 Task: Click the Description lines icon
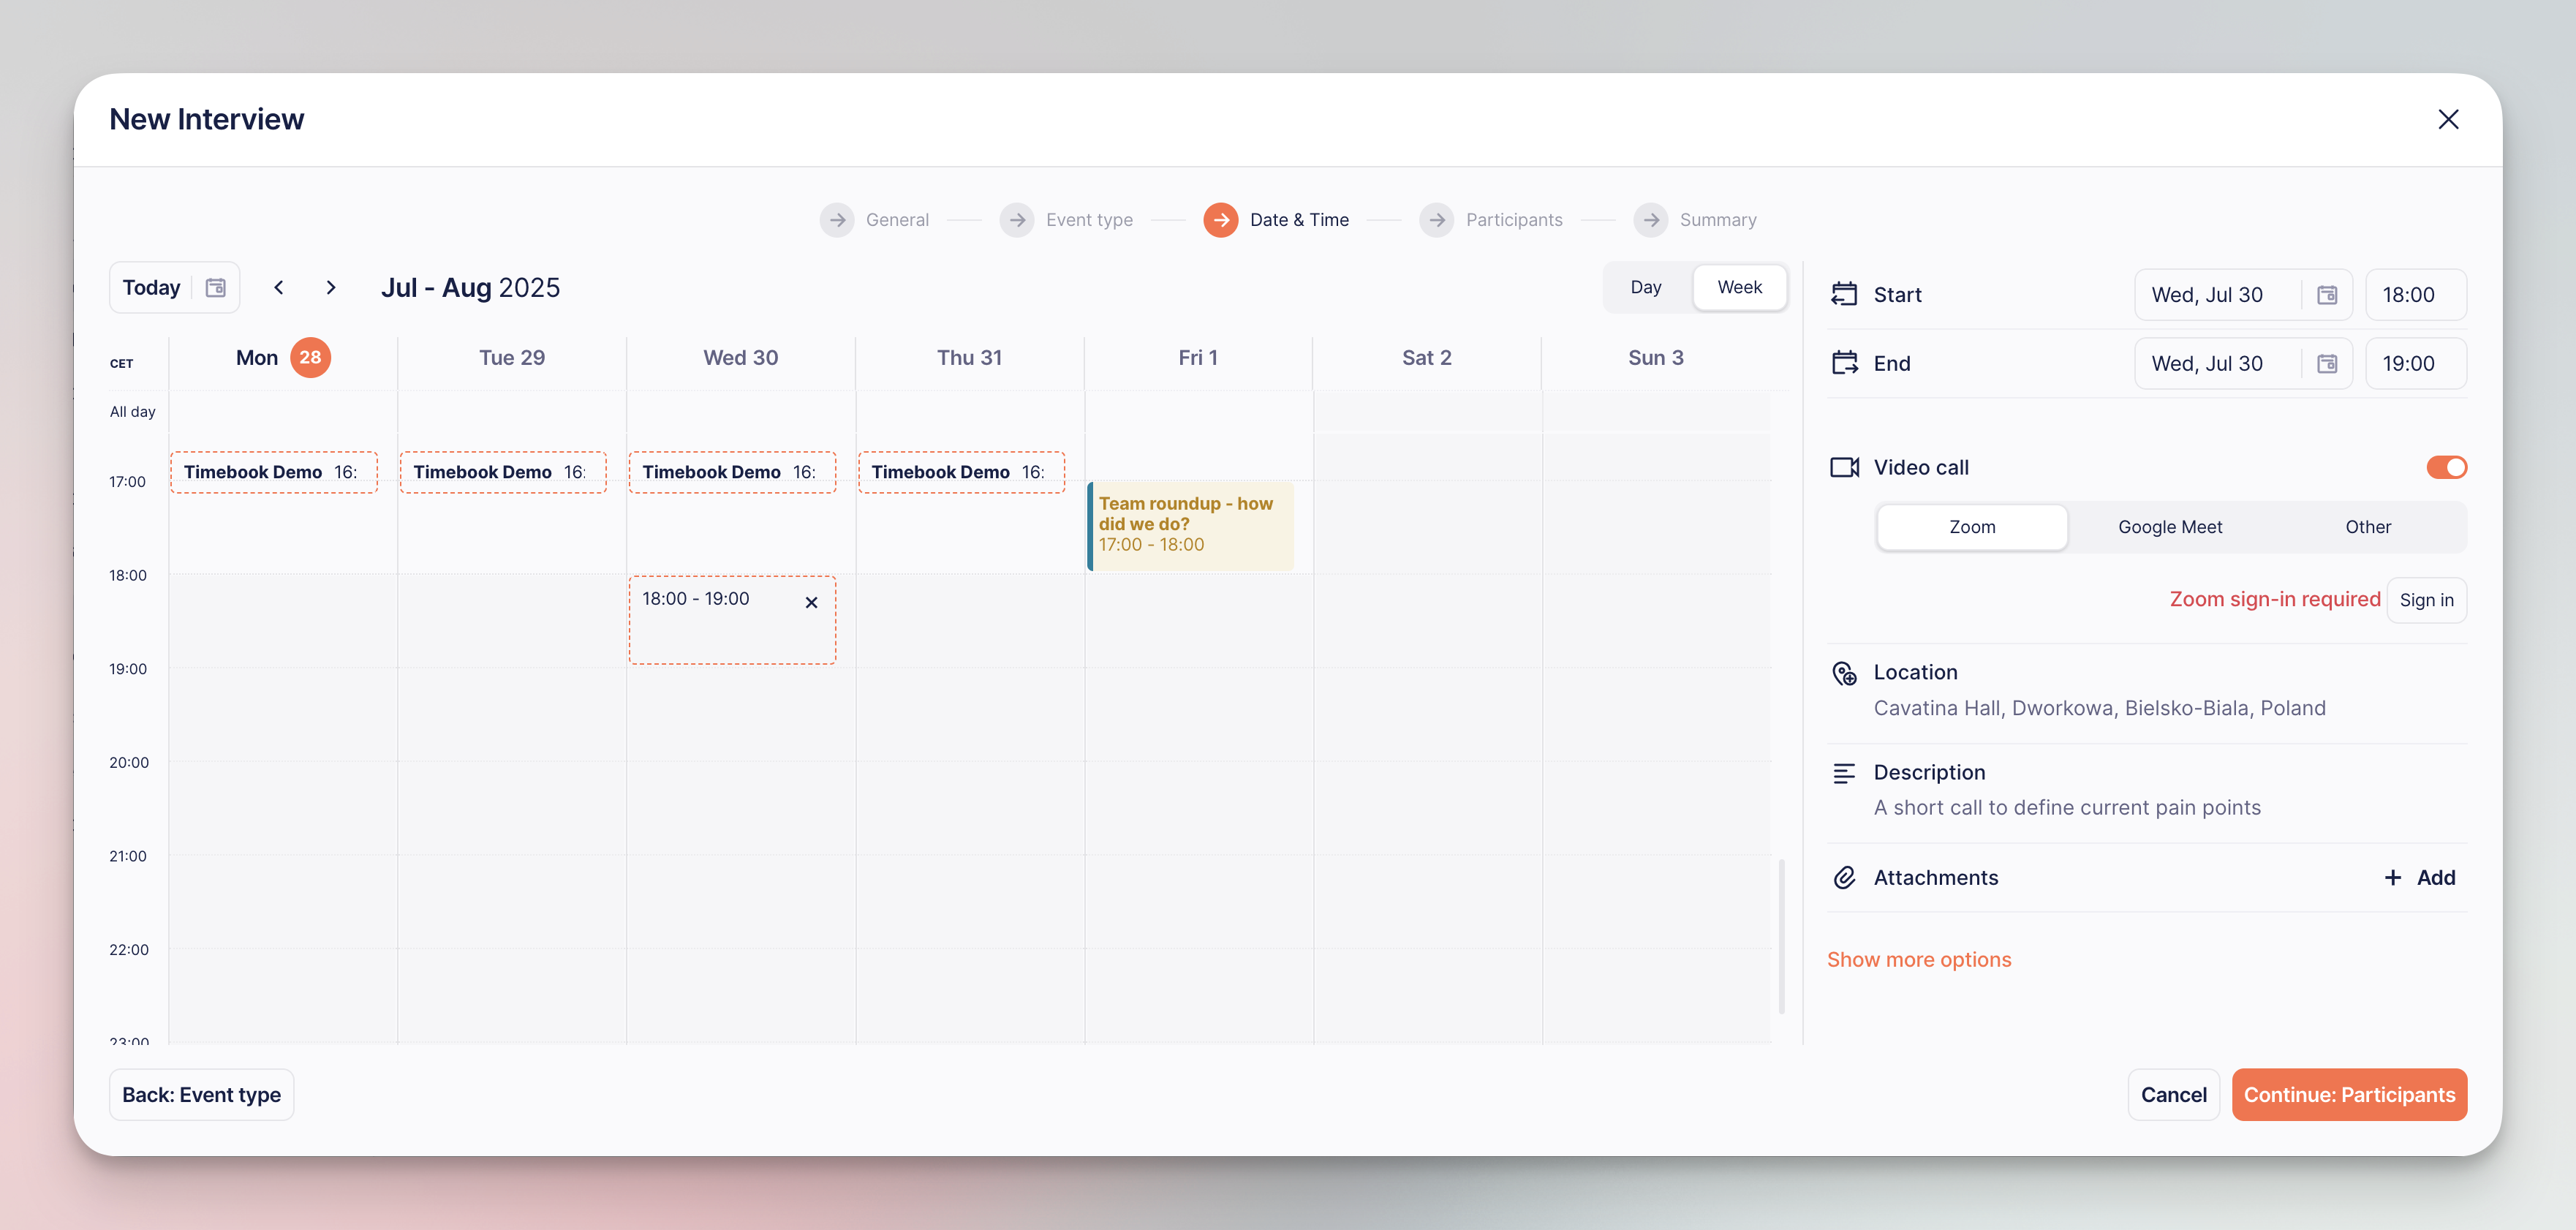coord(1844,773)
